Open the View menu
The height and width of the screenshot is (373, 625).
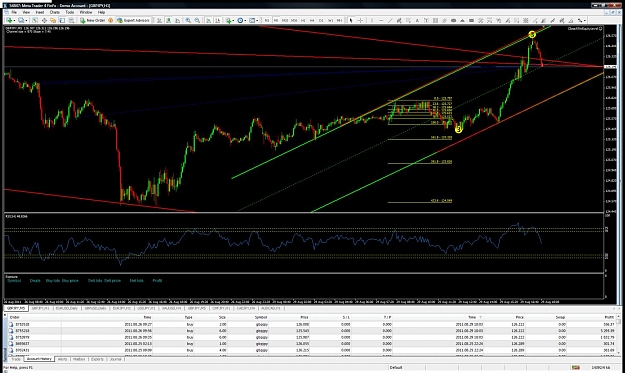click(x=26, y=12)
